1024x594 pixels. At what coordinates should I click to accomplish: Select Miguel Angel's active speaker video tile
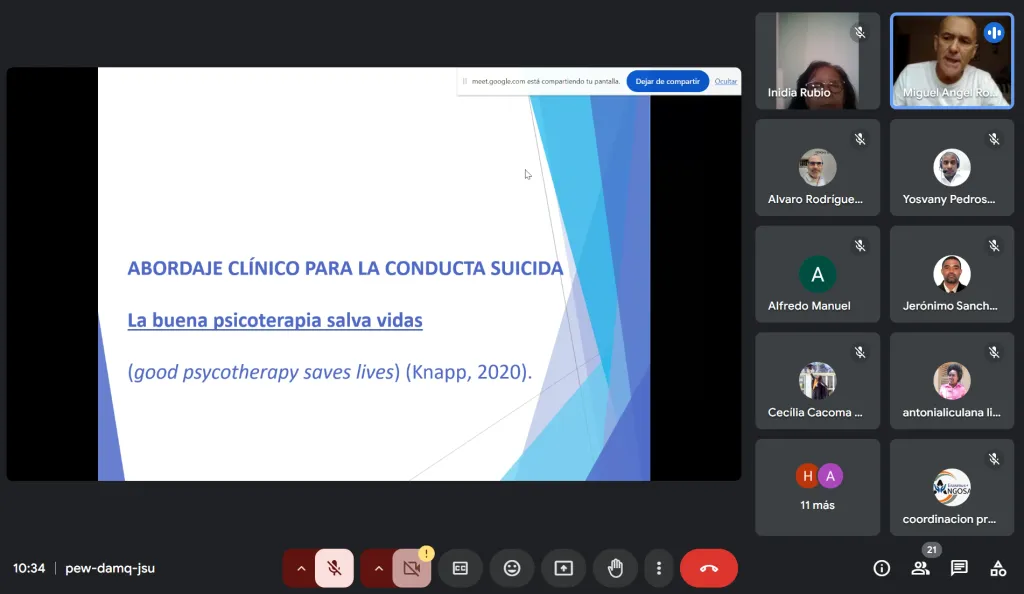[952, 60]
